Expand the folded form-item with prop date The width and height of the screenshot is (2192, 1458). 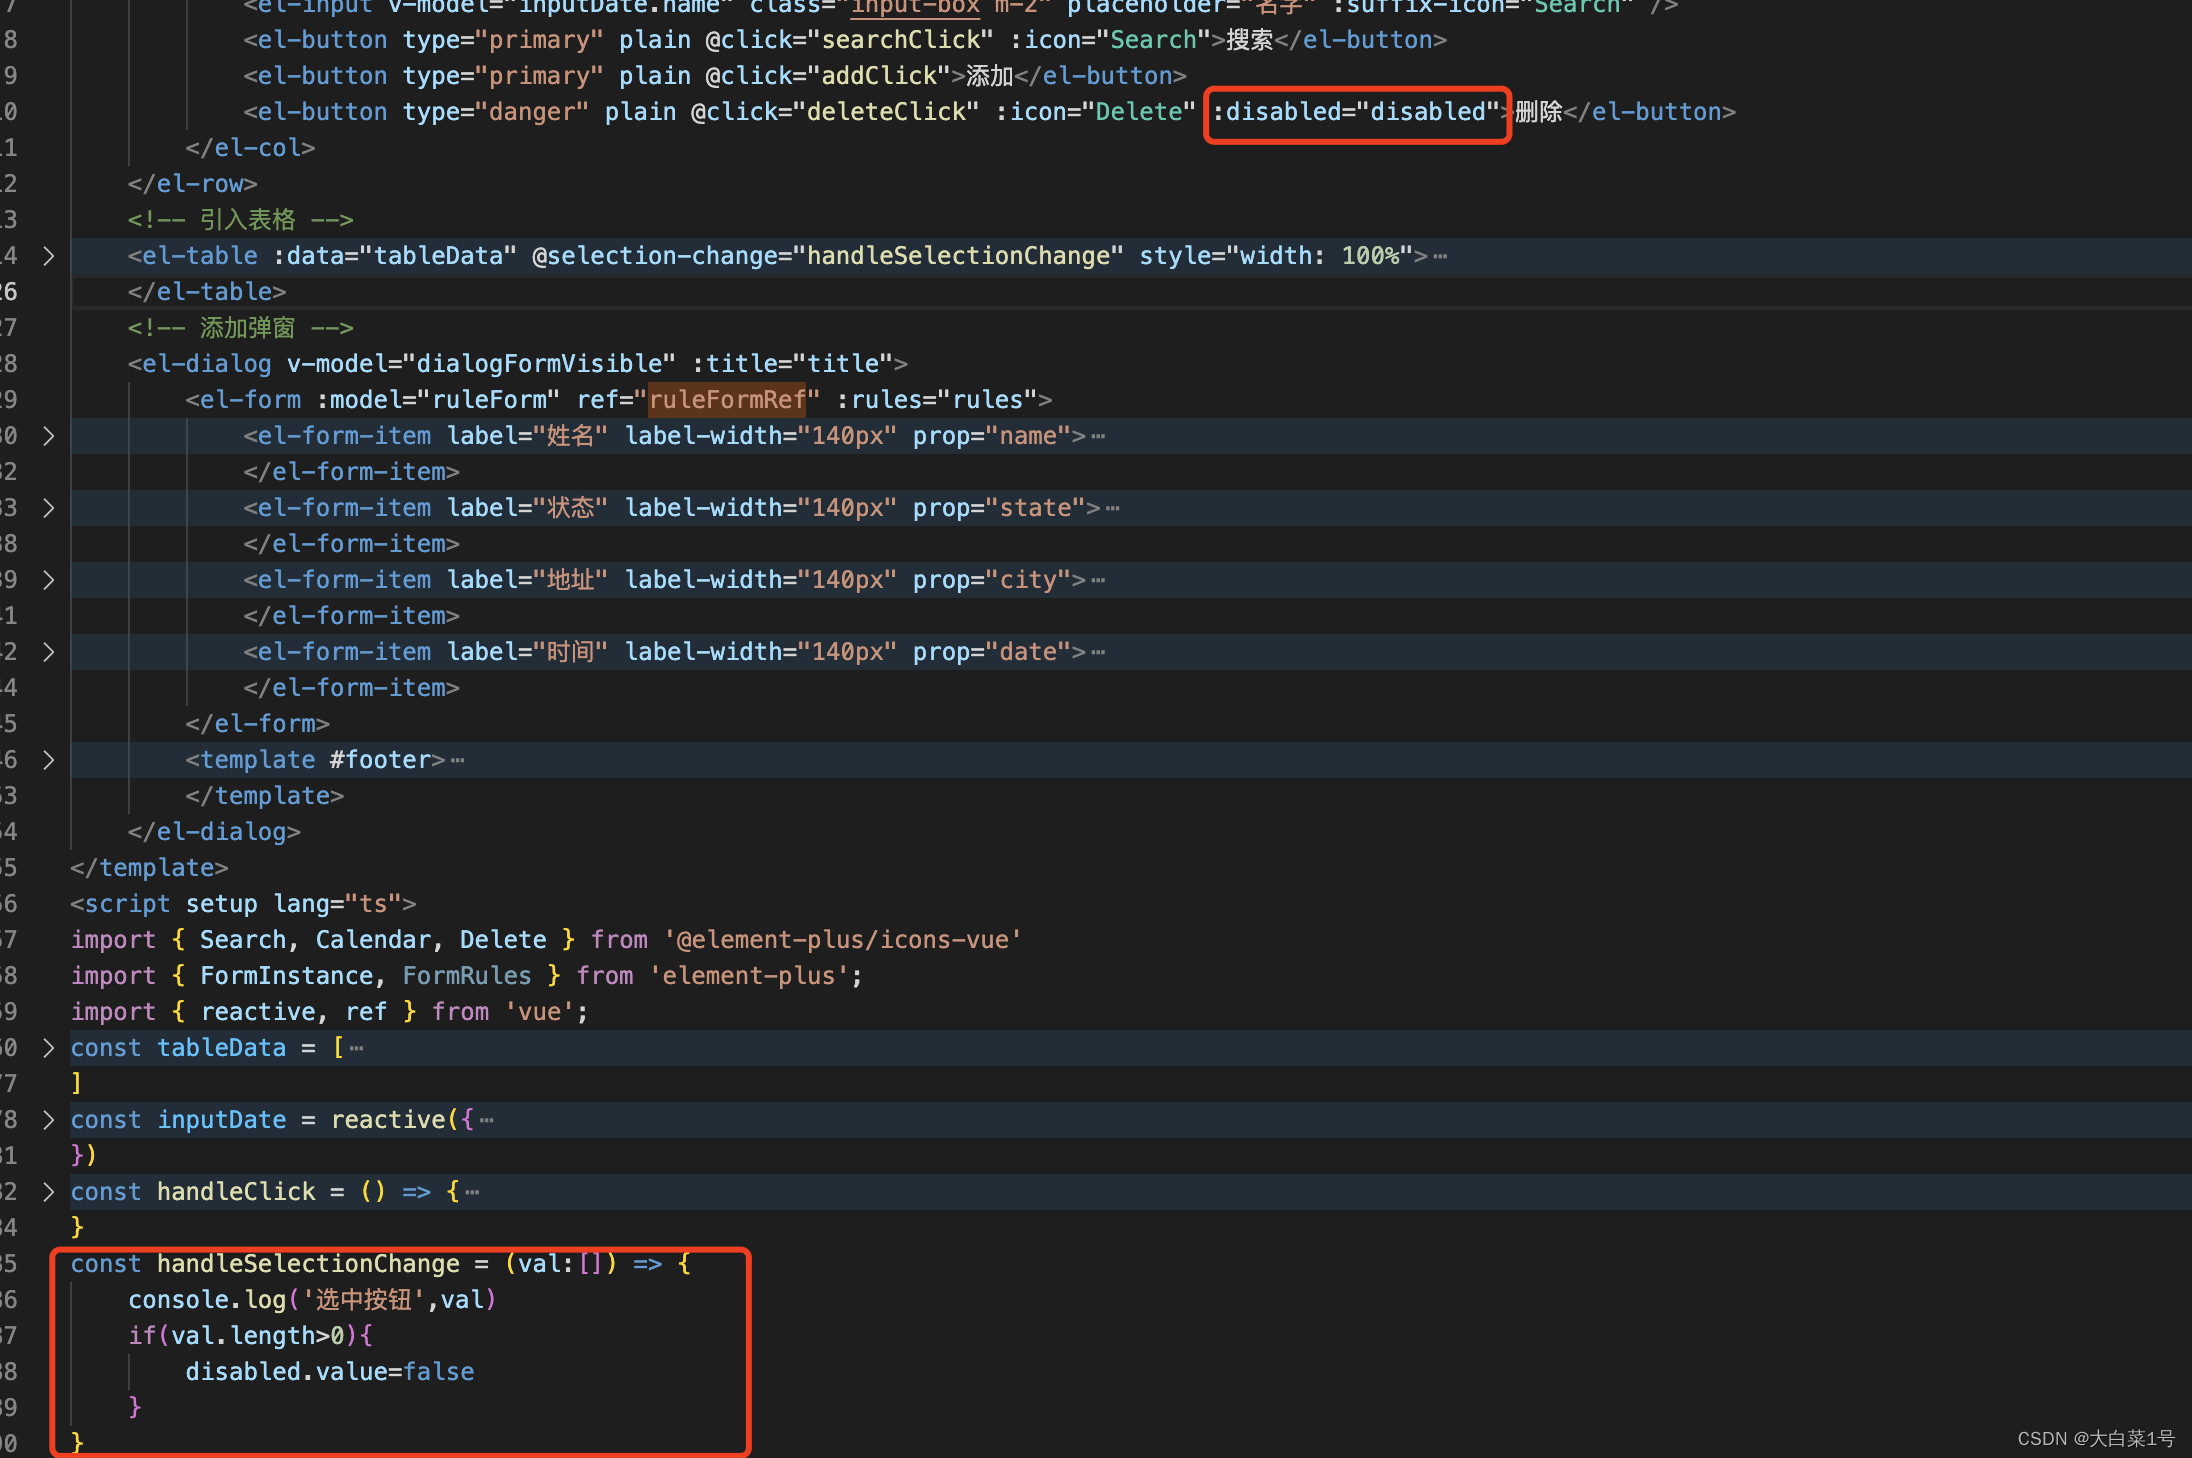[48, 652]
